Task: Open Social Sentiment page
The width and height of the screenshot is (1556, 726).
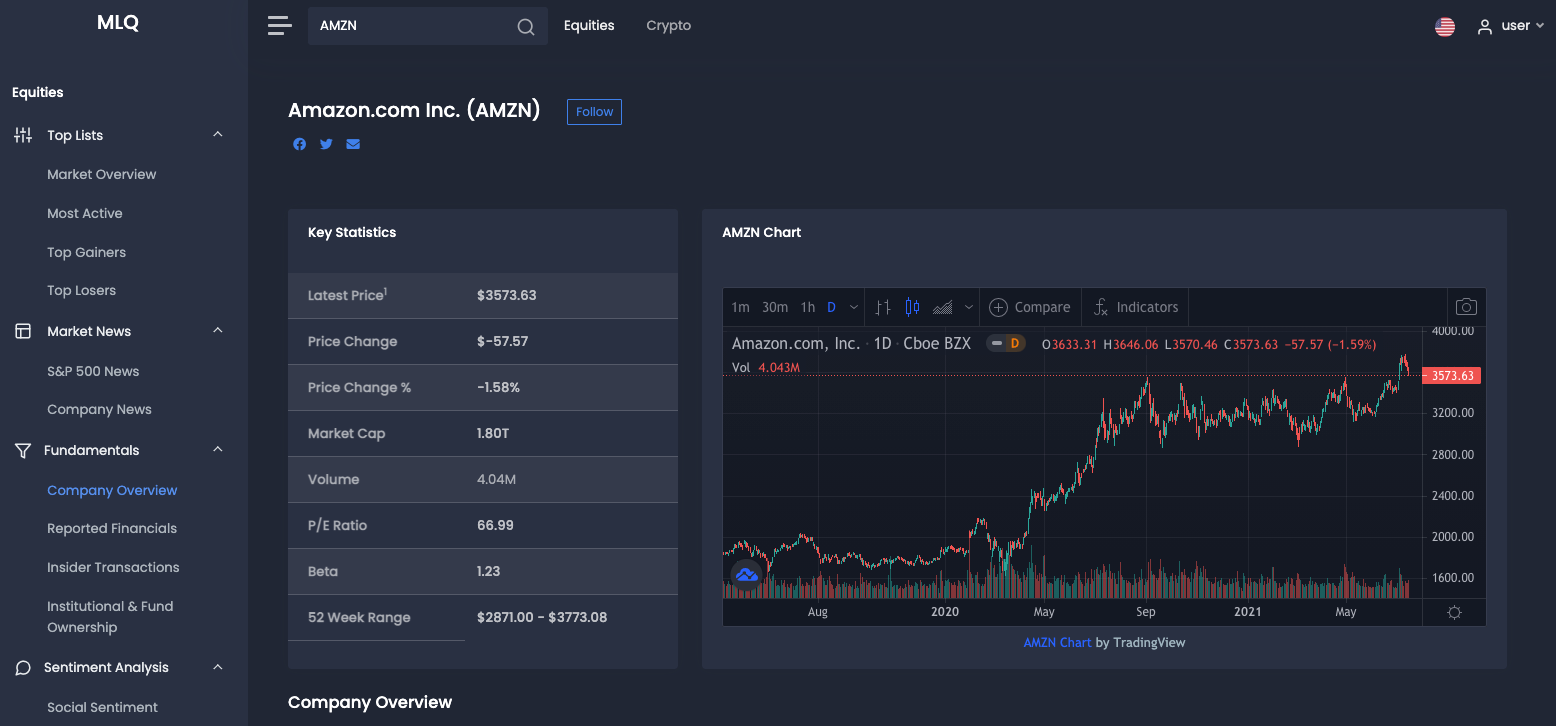Action: tap(103, 707)
